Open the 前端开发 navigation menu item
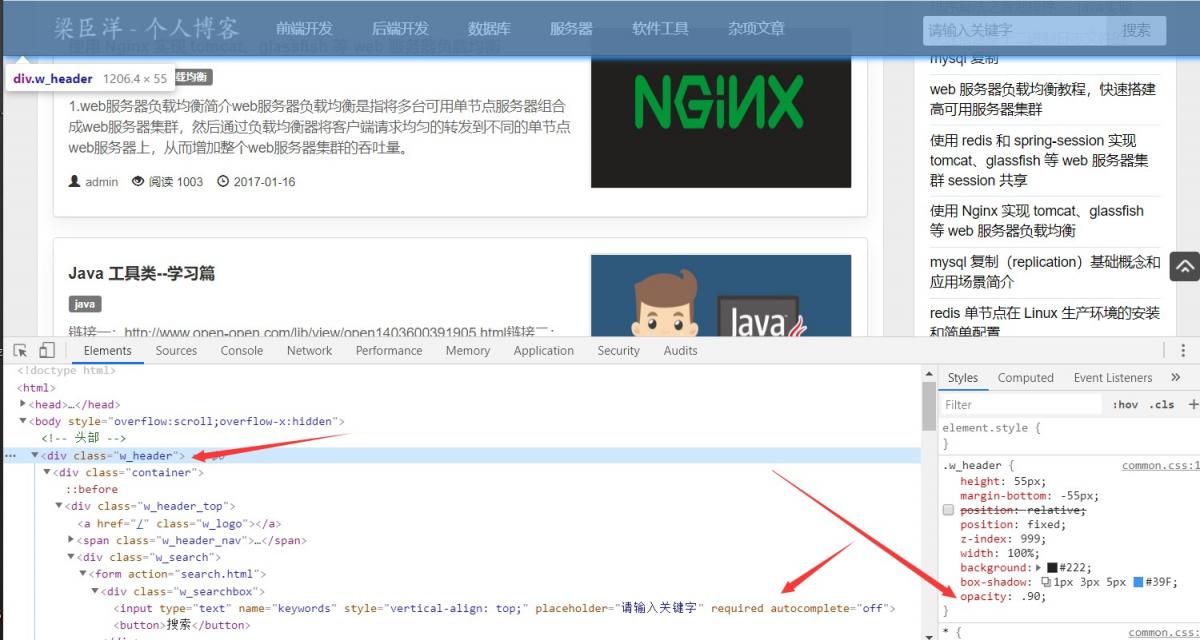 (x=305, y=29)
